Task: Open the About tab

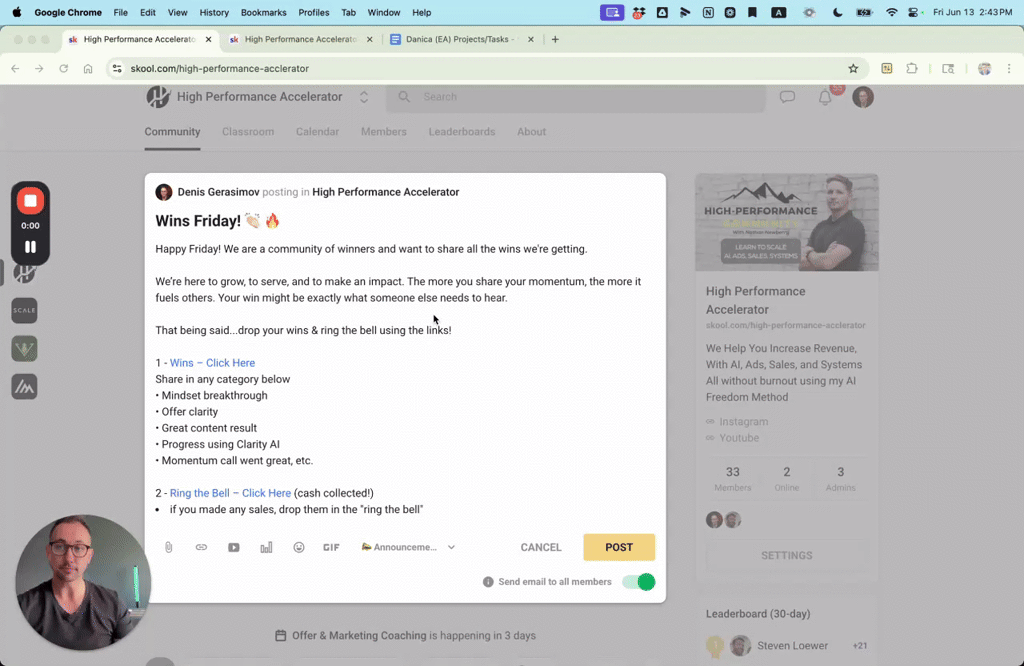Action: tap(532, 132)
